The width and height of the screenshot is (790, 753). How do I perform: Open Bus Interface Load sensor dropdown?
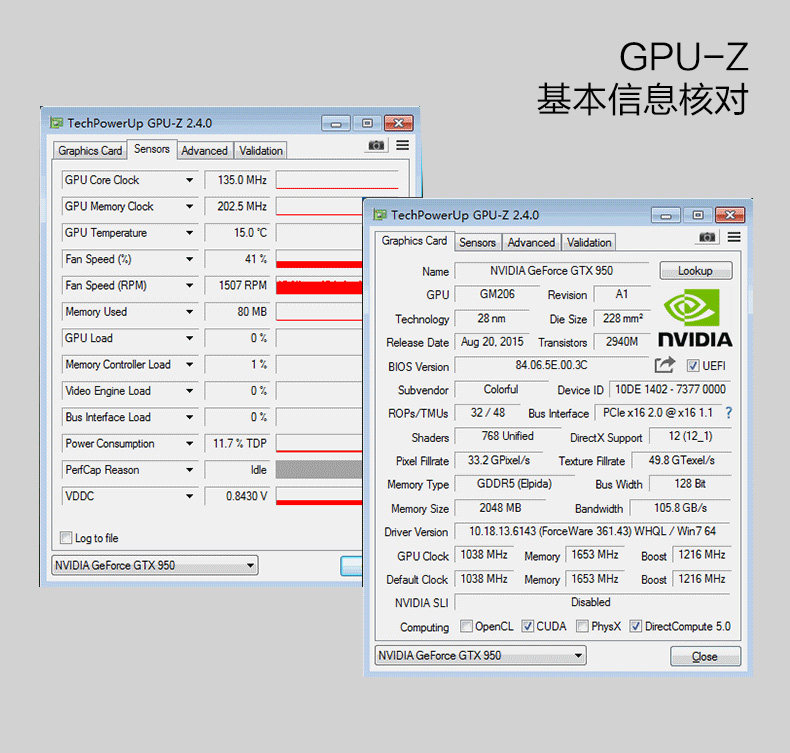tap(189, 417)
